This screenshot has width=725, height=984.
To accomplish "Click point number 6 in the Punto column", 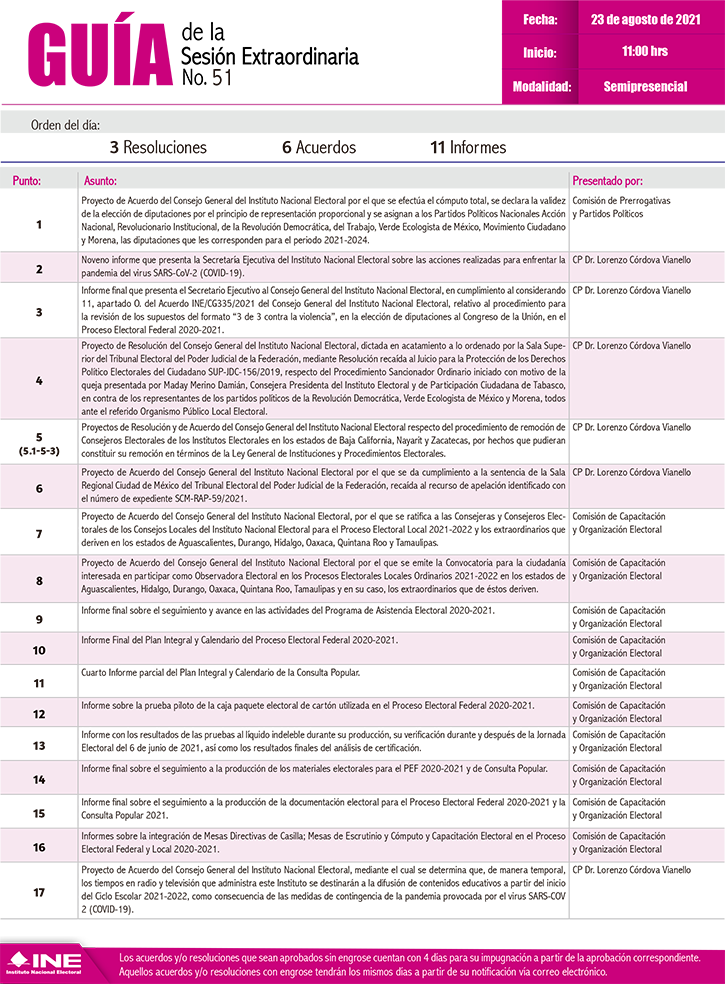I will (x=39, y=488).
